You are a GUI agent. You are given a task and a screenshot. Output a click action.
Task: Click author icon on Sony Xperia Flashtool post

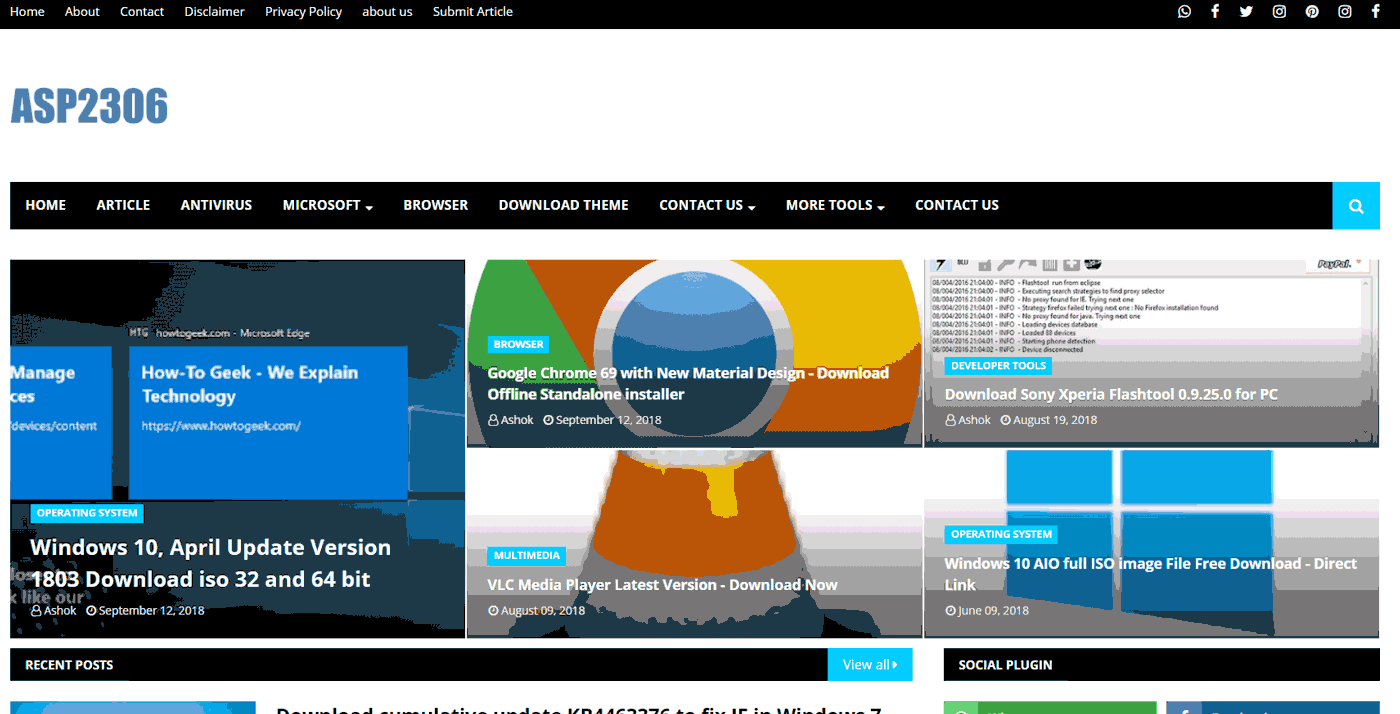950,420
